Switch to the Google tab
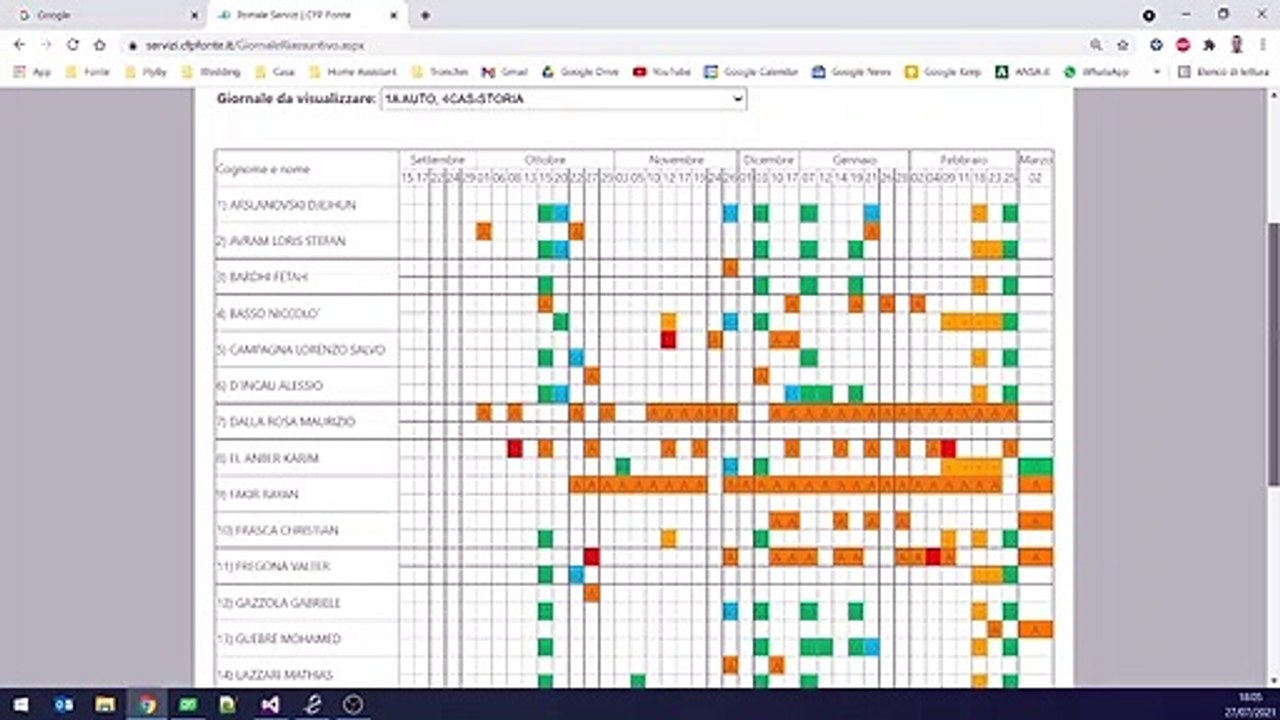The width and height of the screenshot is (1280, 720). pyautogui.click(x=100, y=15)
